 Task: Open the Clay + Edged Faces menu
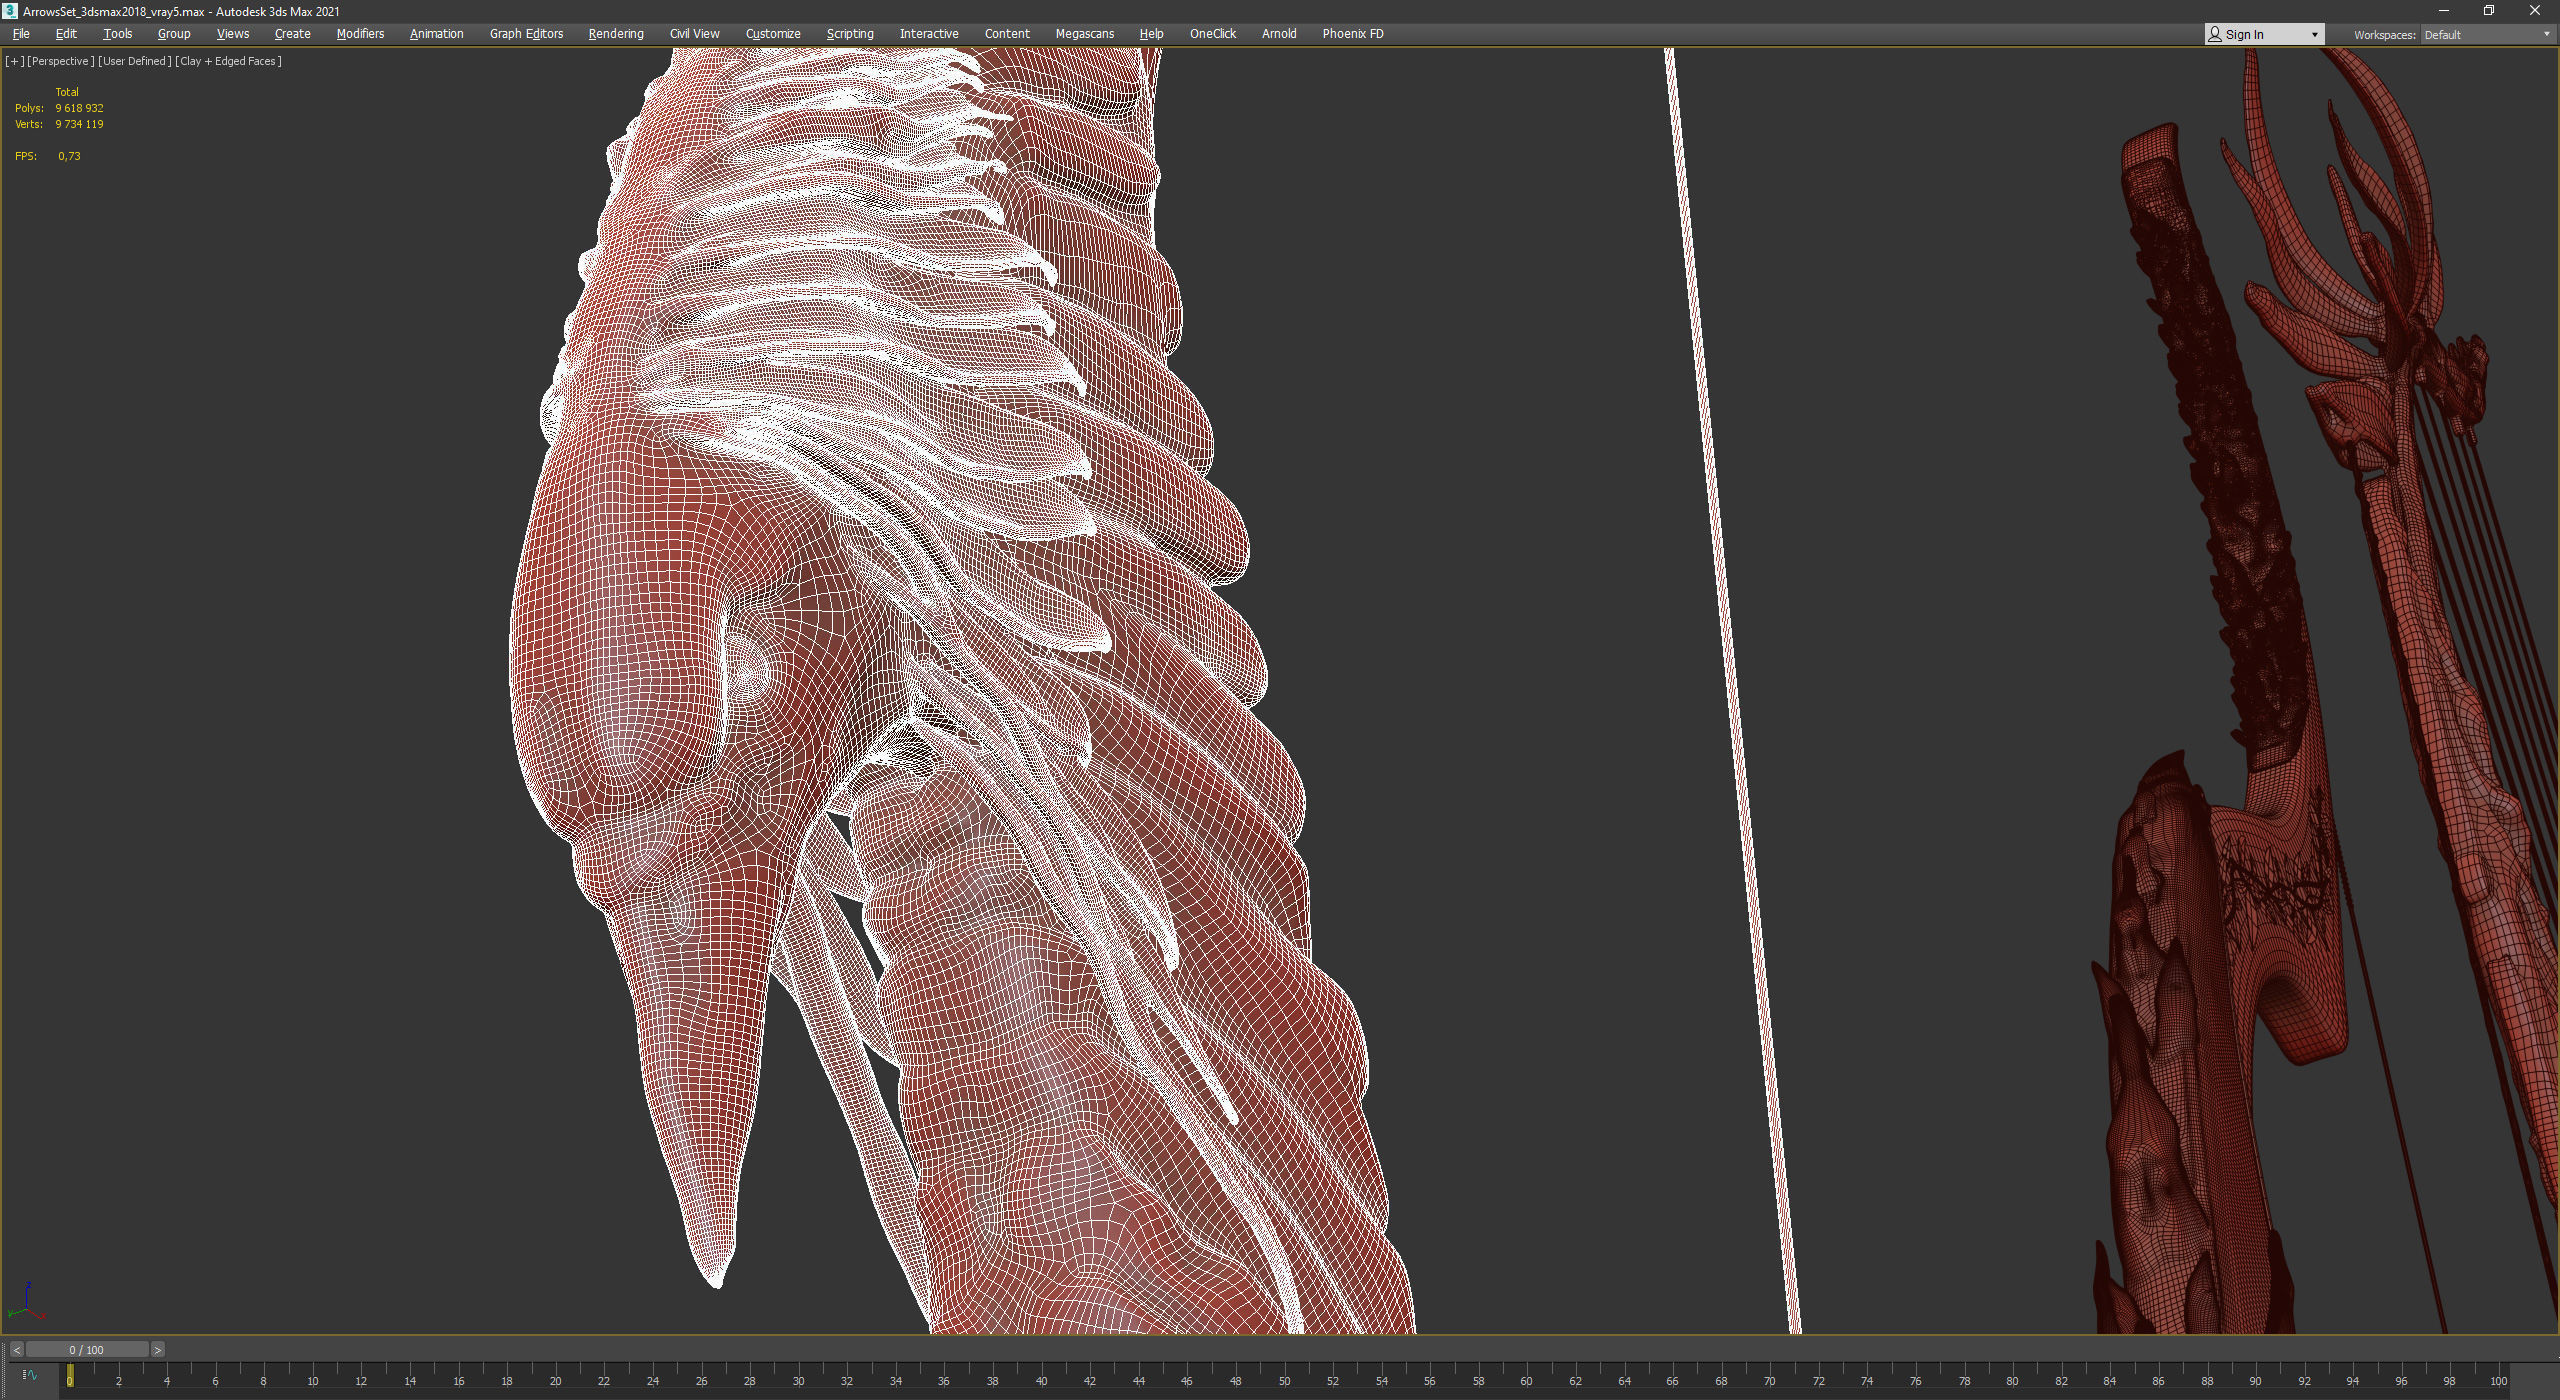pyautogui.click(x=228, y=61)
